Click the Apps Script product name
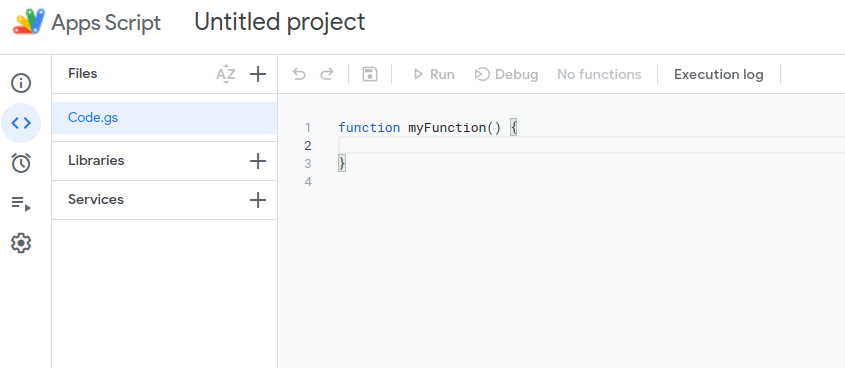 (x=106, y=23)
